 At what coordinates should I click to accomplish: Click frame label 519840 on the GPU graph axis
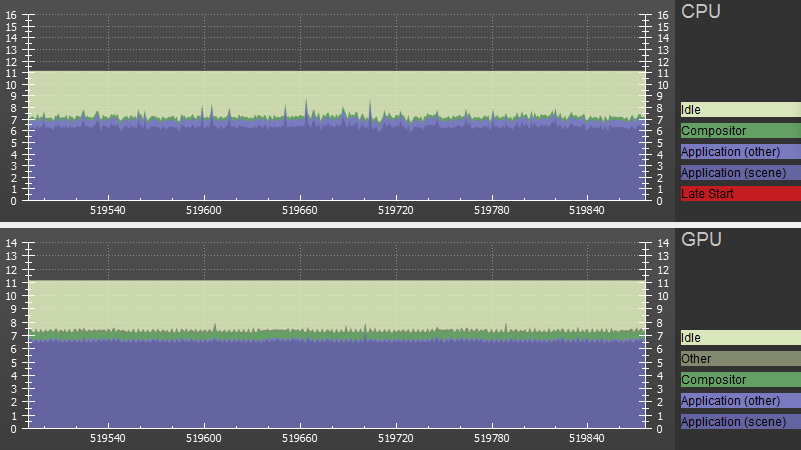[x=590, y=439]
